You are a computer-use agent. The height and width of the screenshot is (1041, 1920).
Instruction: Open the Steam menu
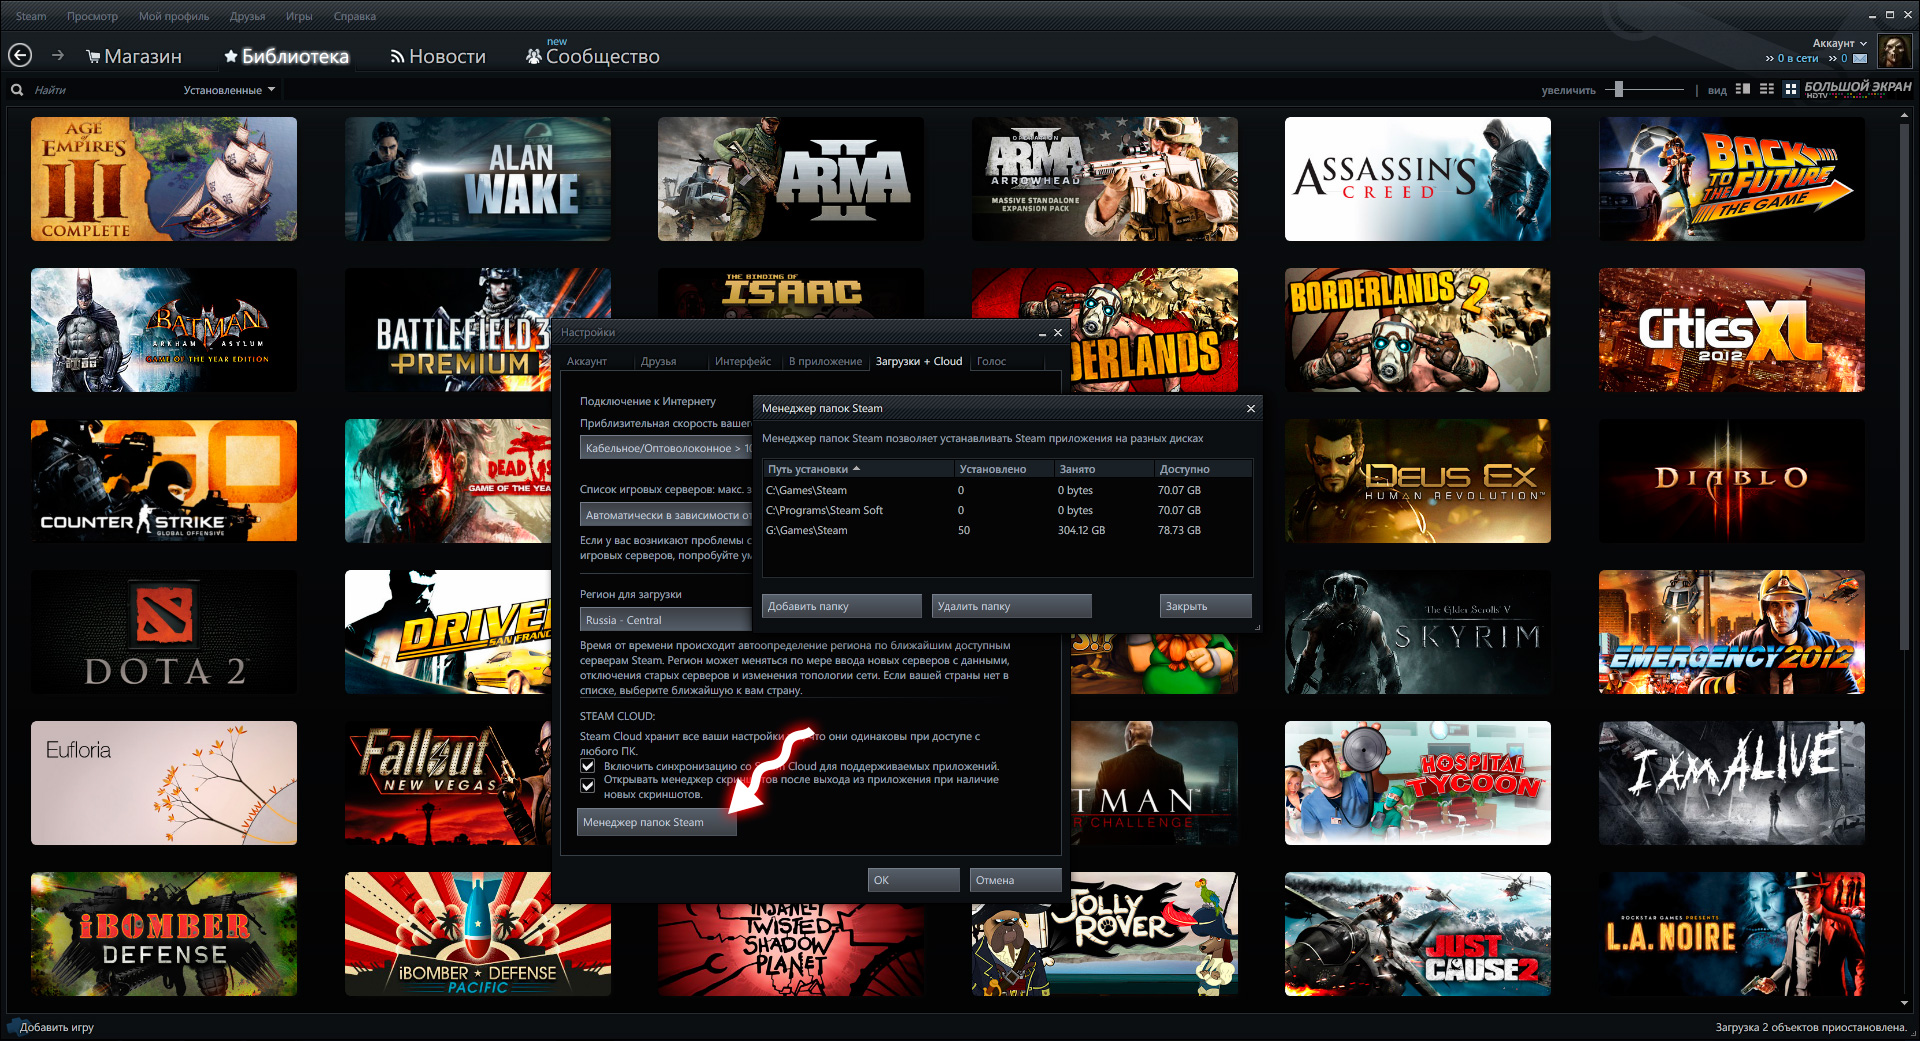(x=31, y=16)
